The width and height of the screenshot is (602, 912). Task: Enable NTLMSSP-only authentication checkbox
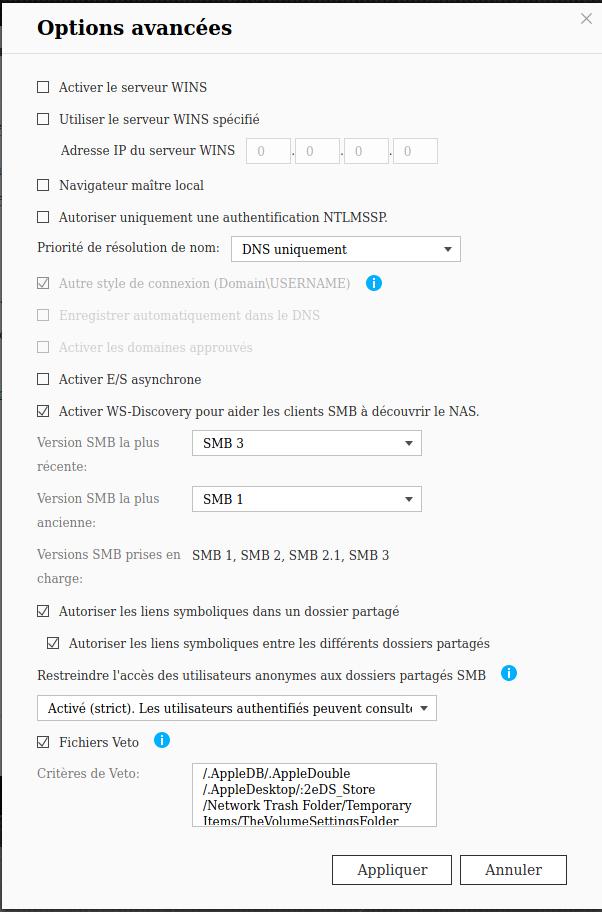tap(43, 217)
